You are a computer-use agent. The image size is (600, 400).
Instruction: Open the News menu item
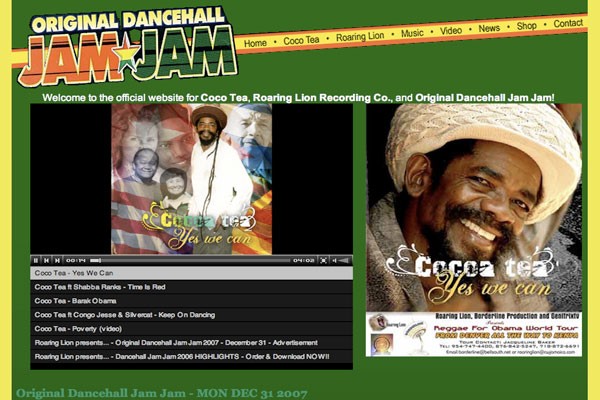click(x=489, y=28)
